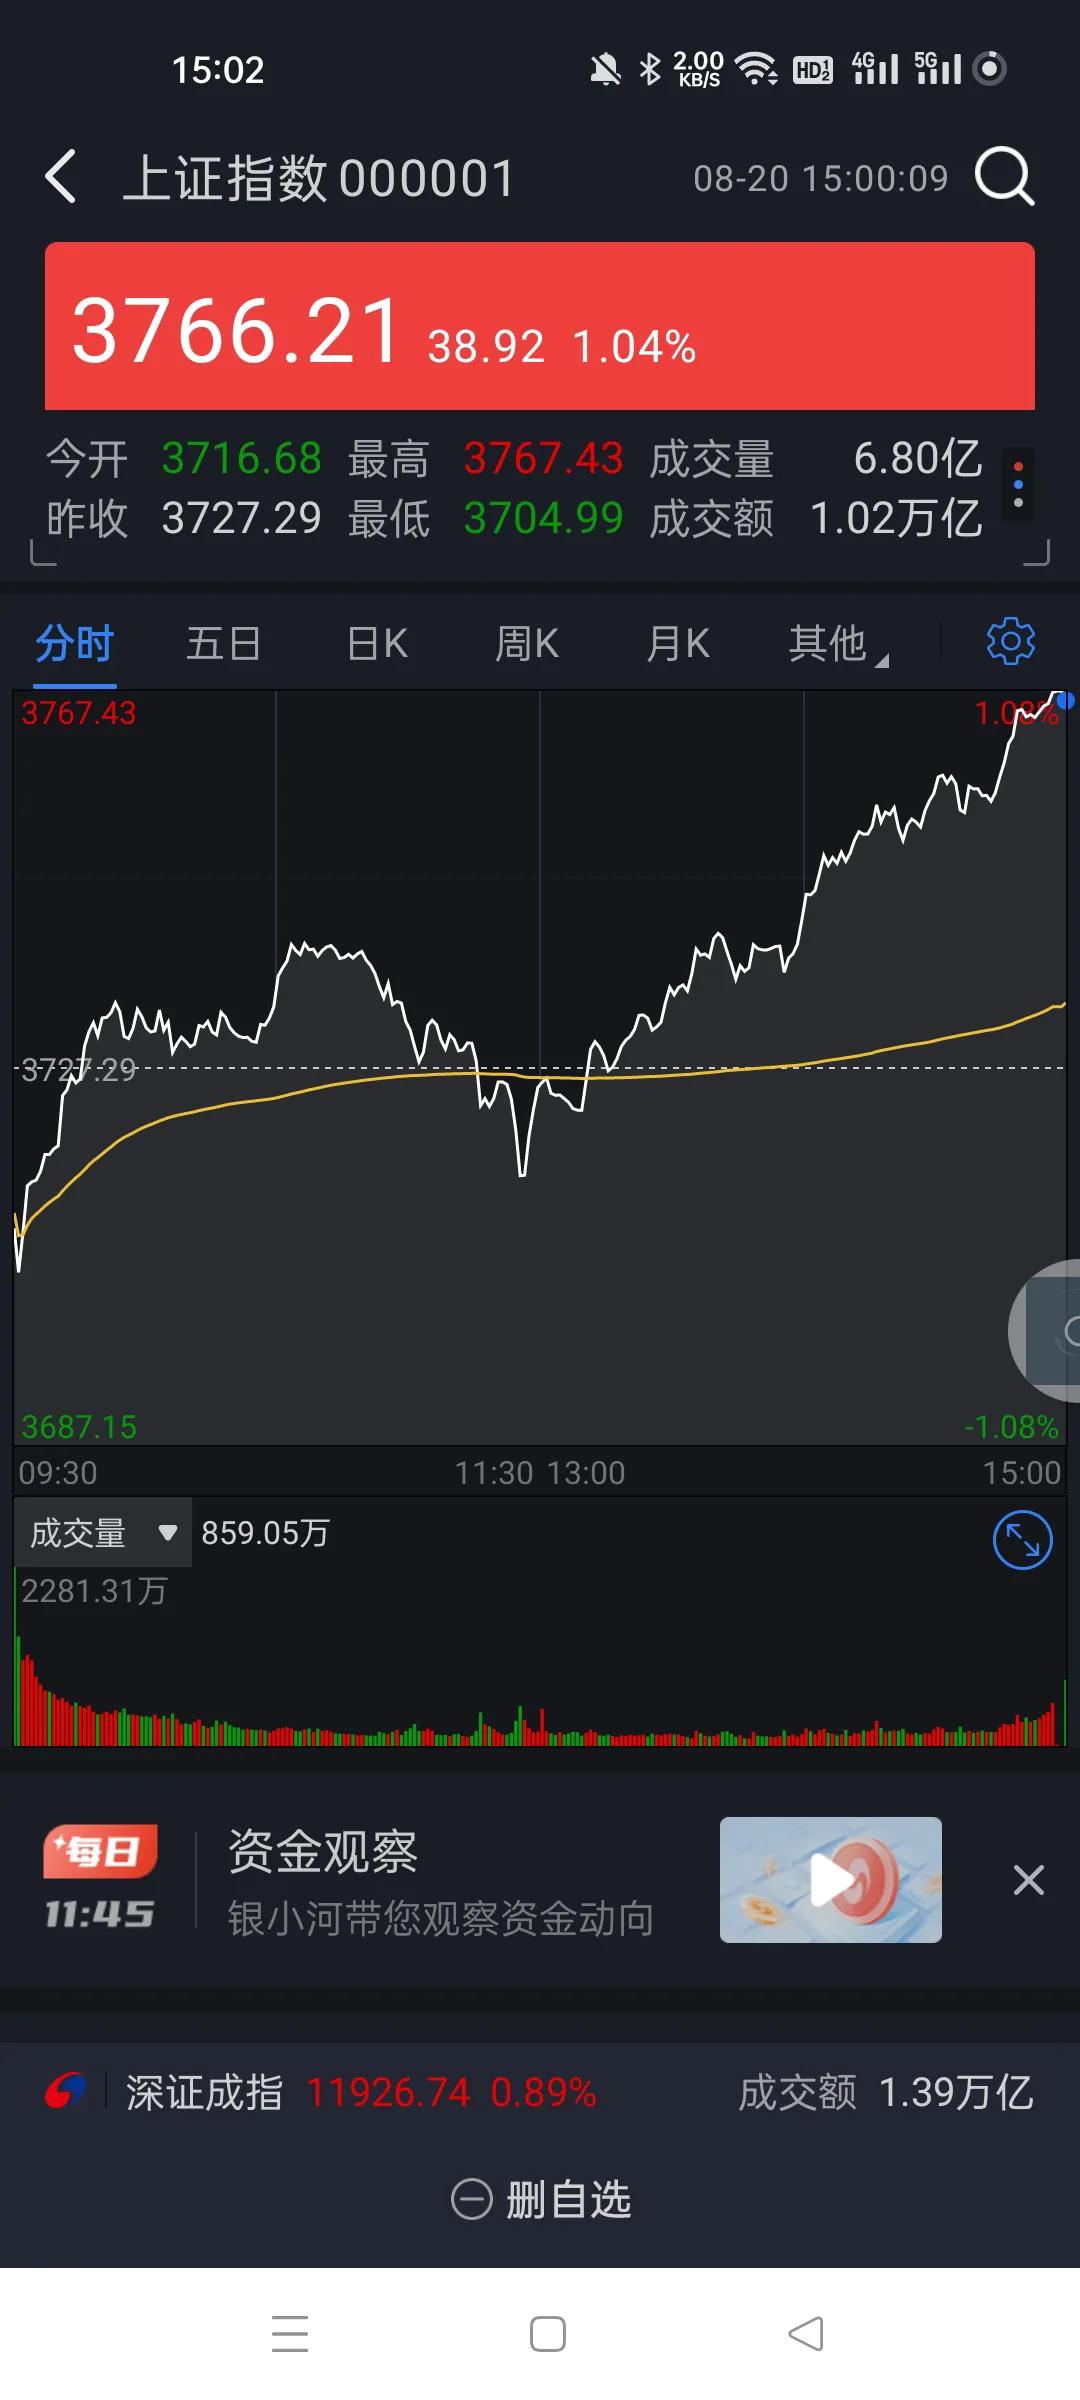The image size is (1080, 2400).
Task: Tap the Wi-Fi status icon
Action: tap(757, 69)
